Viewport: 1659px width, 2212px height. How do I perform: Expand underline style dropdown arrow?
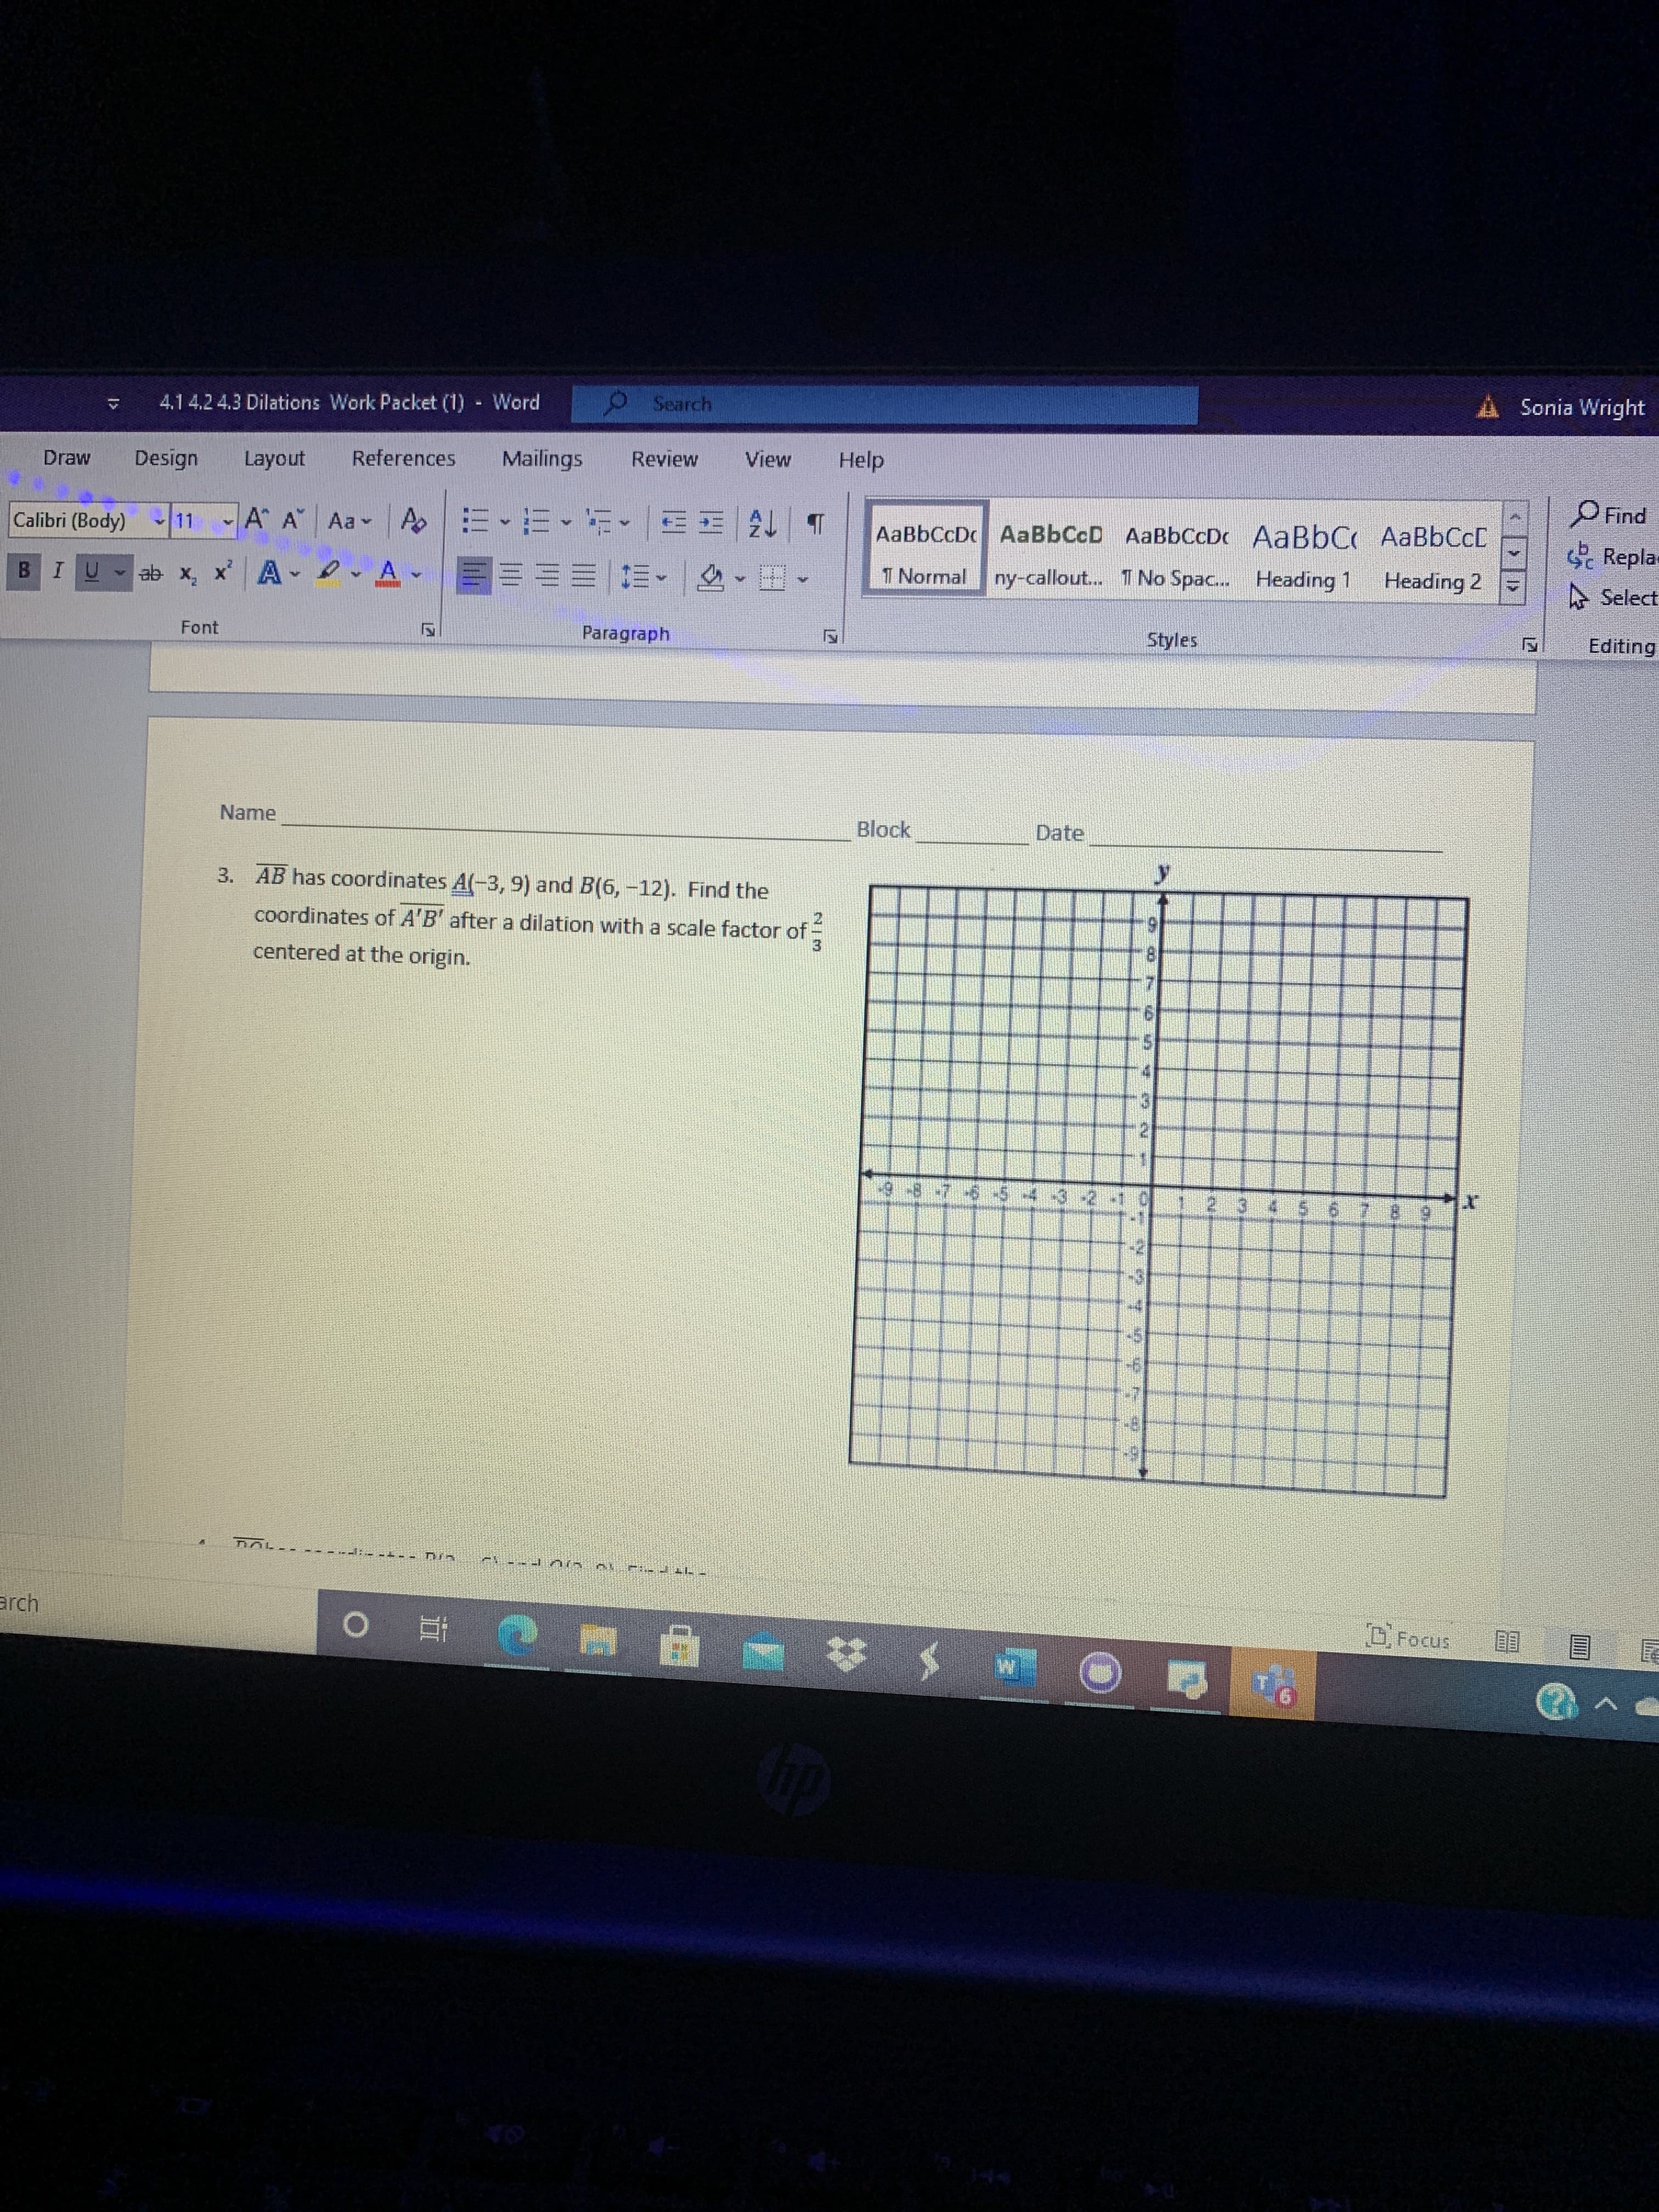coord(120,573)
